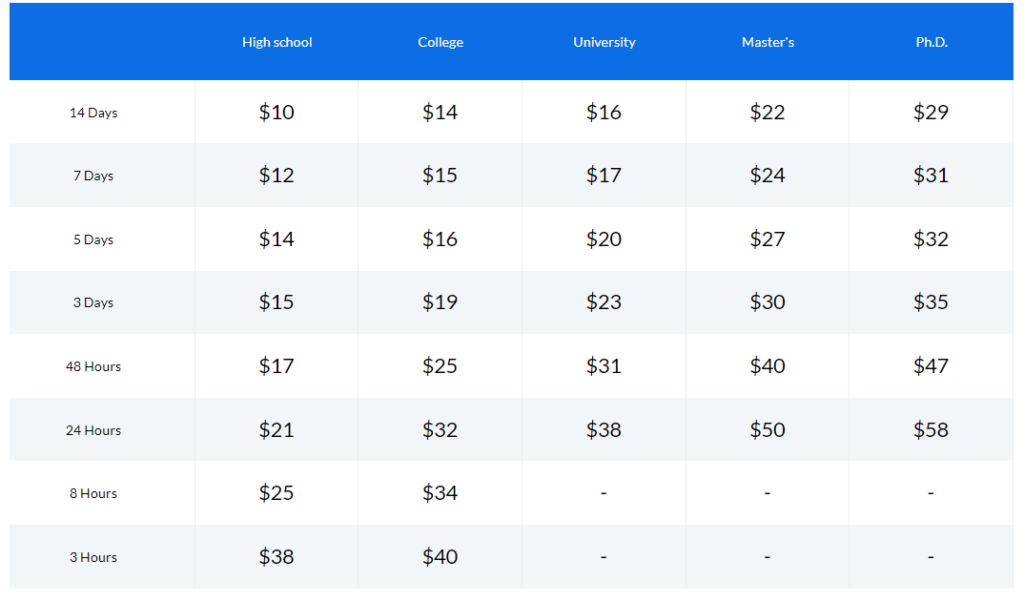The height and width of the screenshot is (602, 1024).
Task: Select the $29 Ph.D. 14 Days price
Action: click(931, 112)
